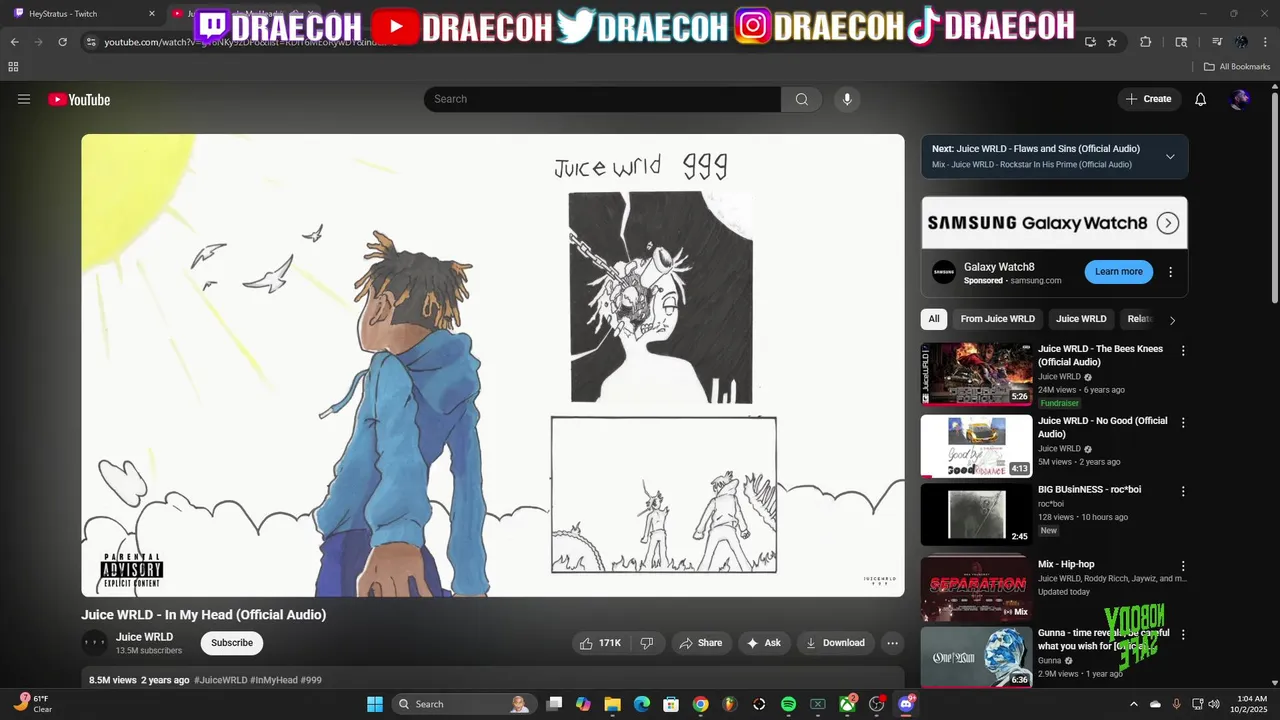Screen dimensions: 1280x720
Task: Reload the page in Chrome
Action: [63, 42]
